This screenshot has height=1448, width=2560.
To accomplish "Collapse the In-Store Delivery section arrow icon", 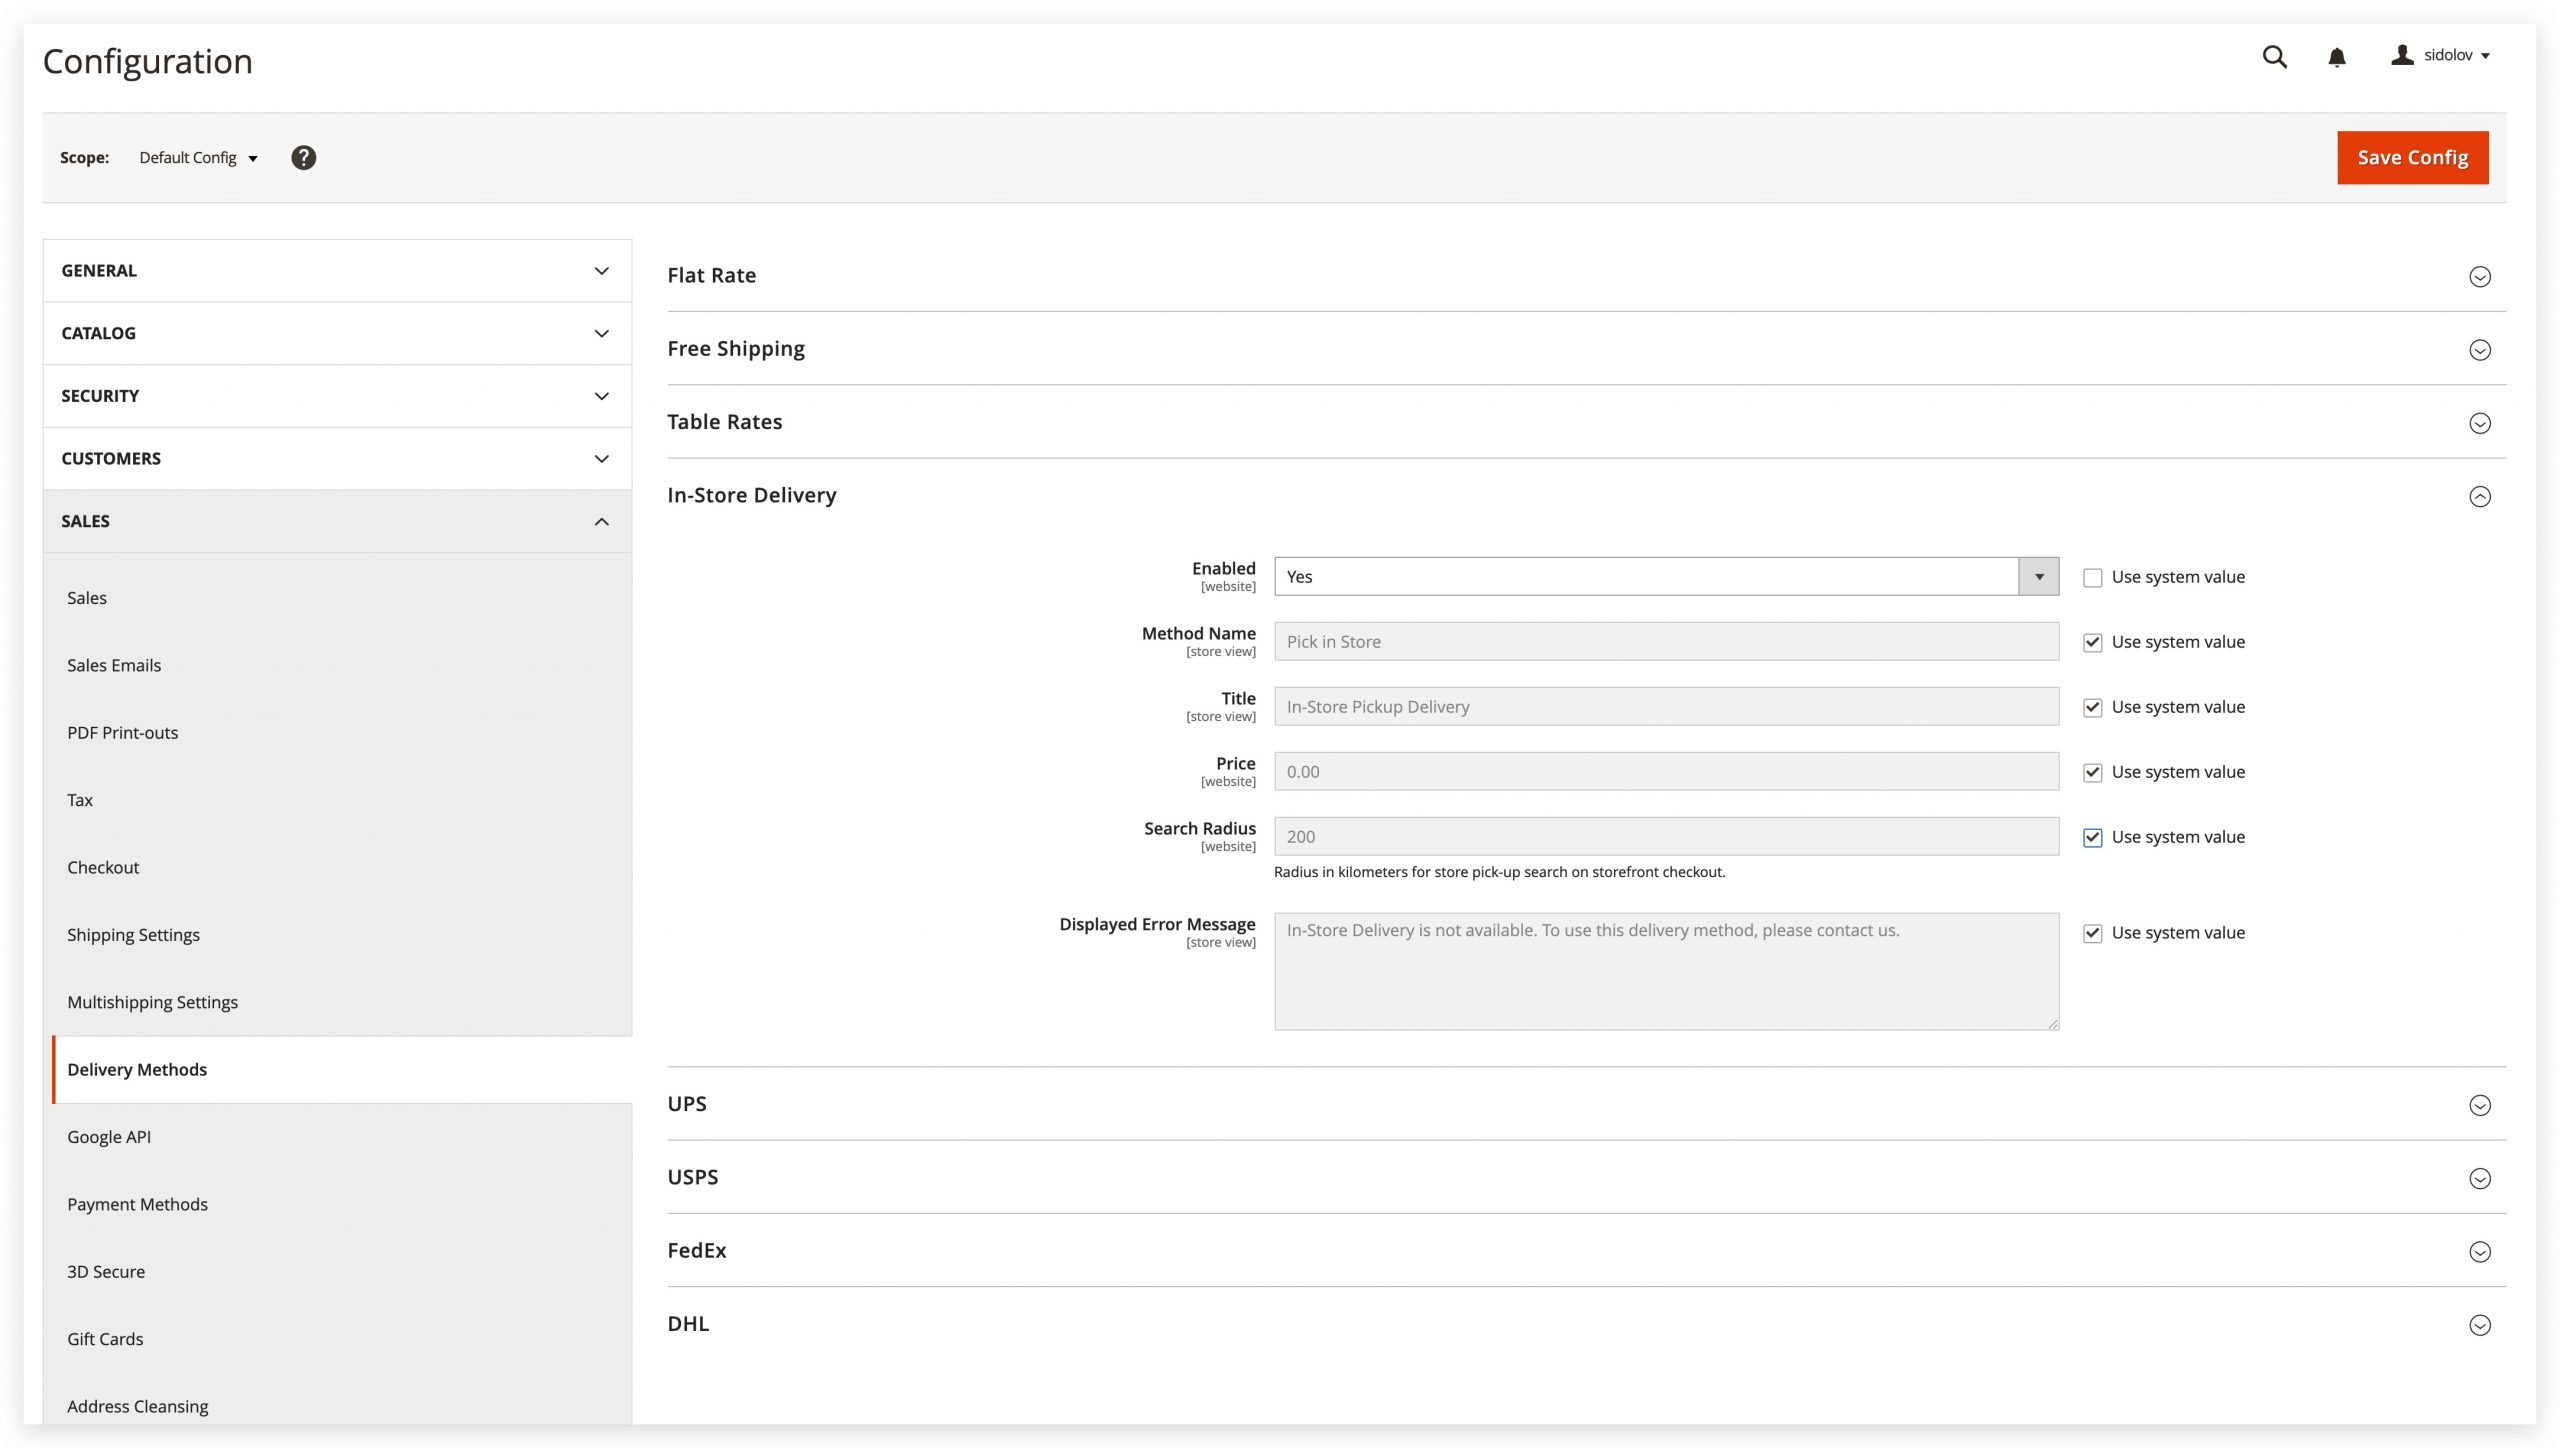I will click(2479, 497).
